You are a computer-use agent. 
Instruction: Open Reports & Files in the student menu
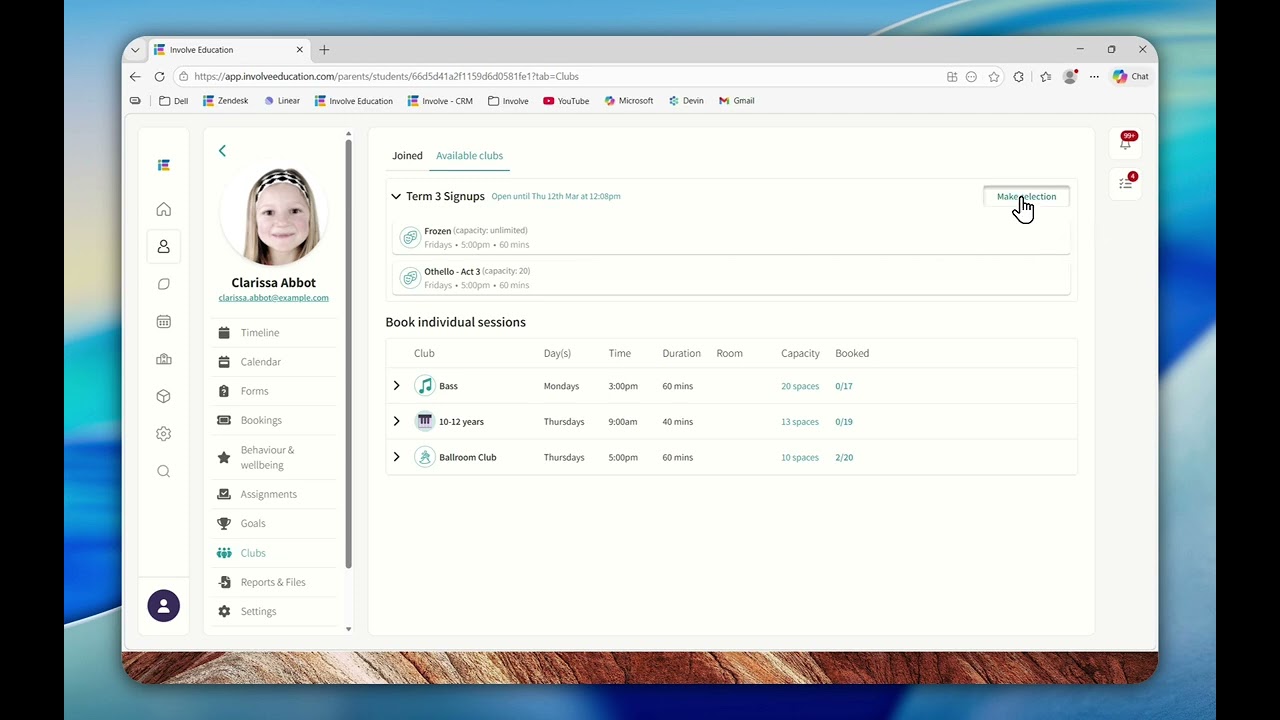[275, 582]
